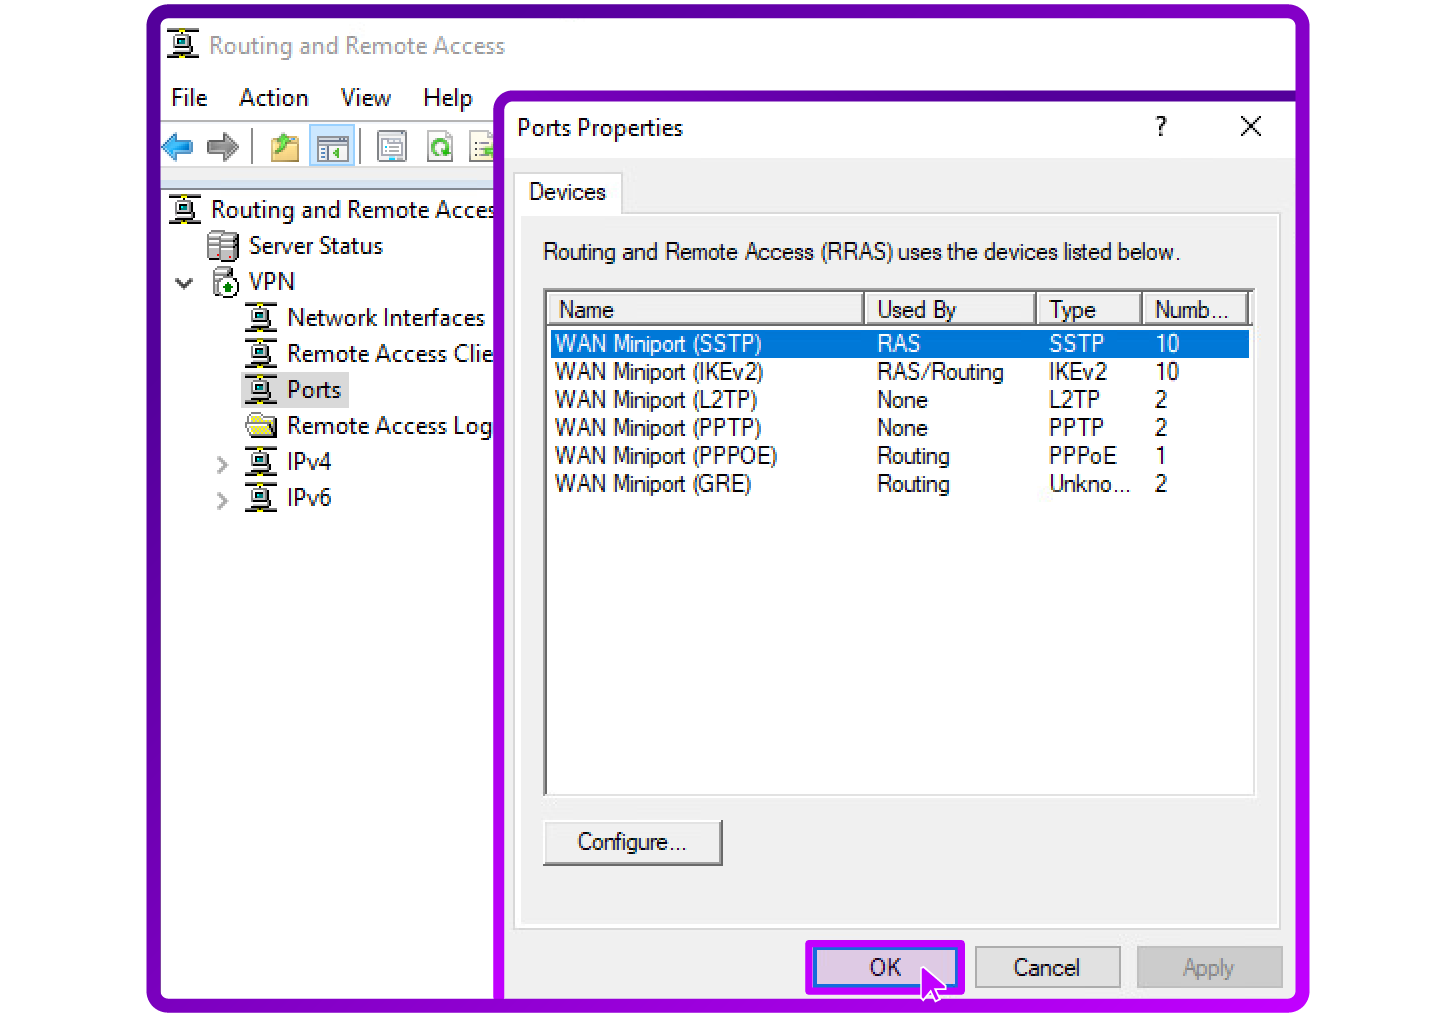Select the Remote Access Logging node
The width and height of the screenshot is (1456, 1016).
(x=390, y=425)
